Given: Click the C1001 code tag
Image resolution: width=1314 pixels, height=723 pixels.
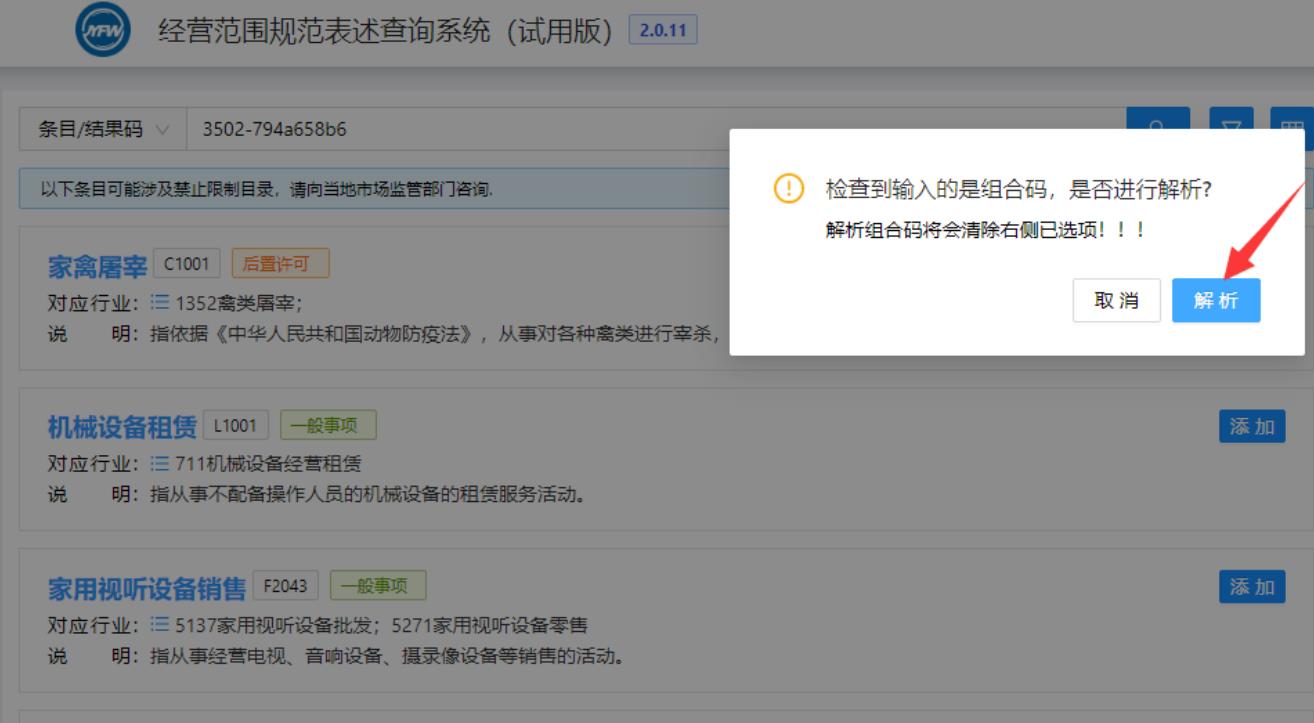Looking at the screenshot, I should 187,264.
